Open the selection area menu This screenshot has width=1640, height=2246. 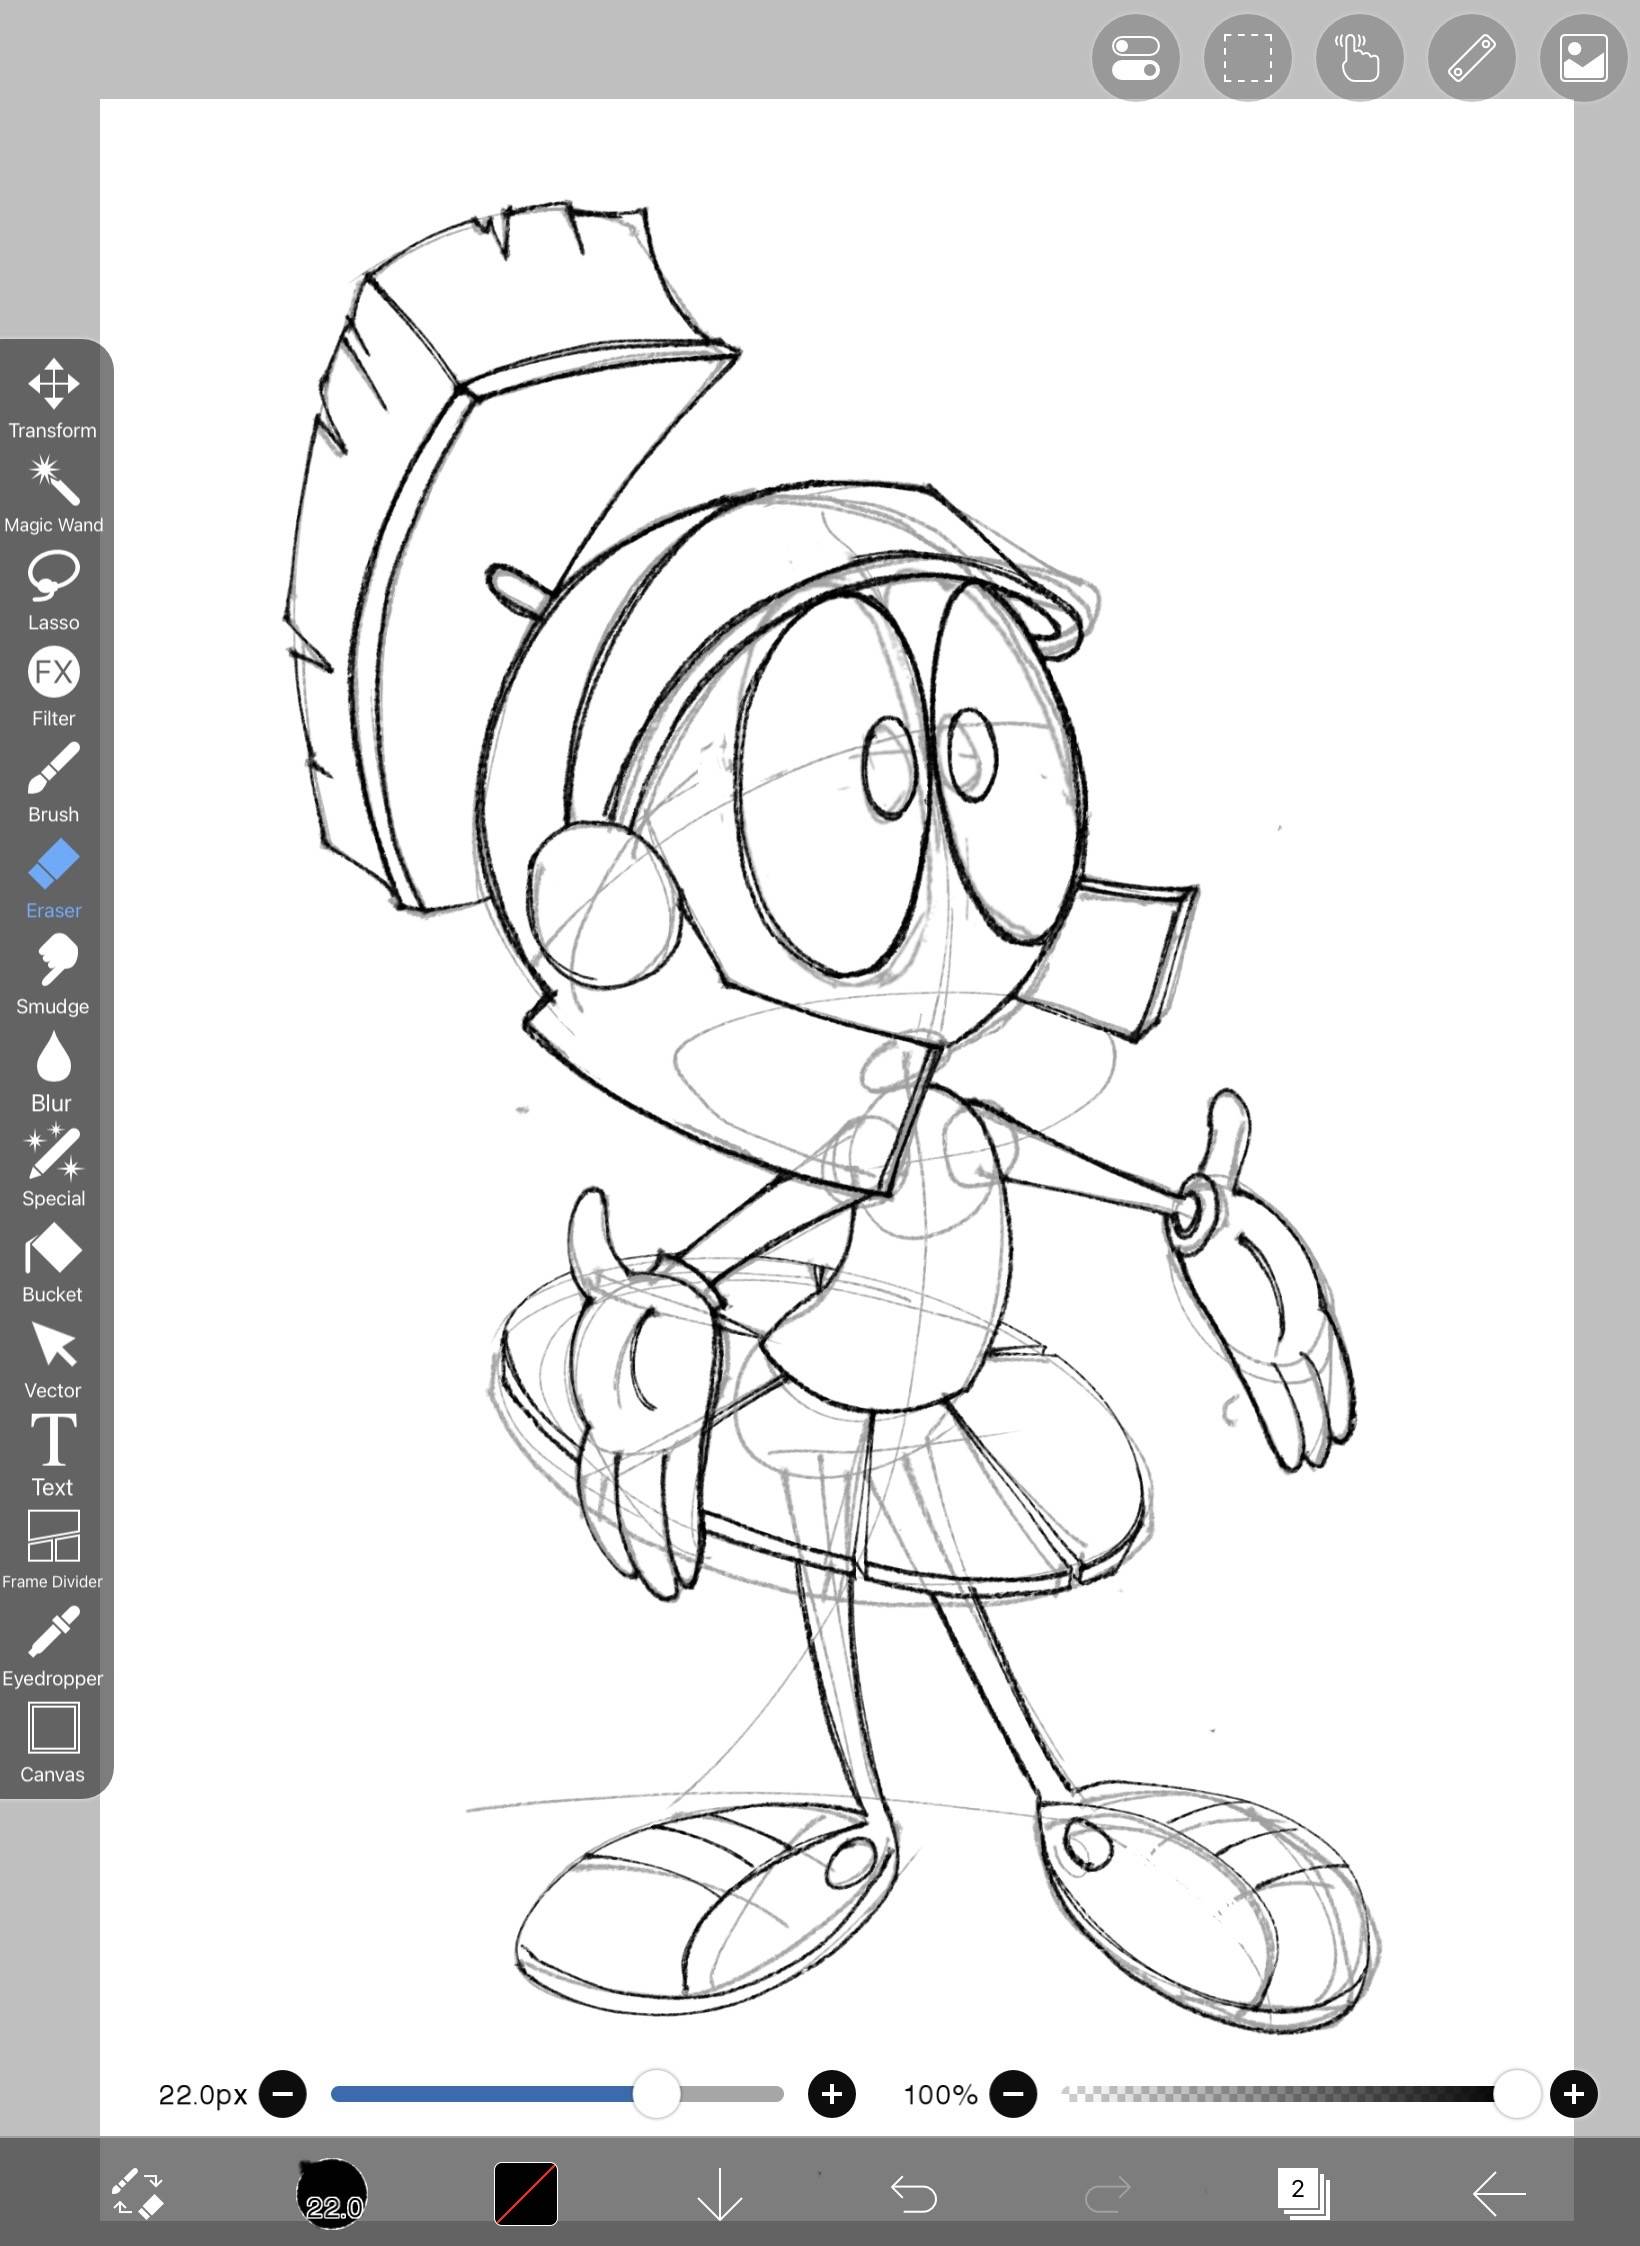pyautogui.click(x=1248, y=57)
